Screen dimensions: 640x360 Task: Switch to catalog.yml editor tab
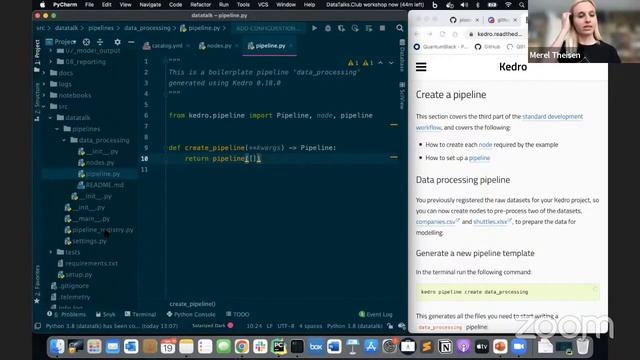[167, 46]
